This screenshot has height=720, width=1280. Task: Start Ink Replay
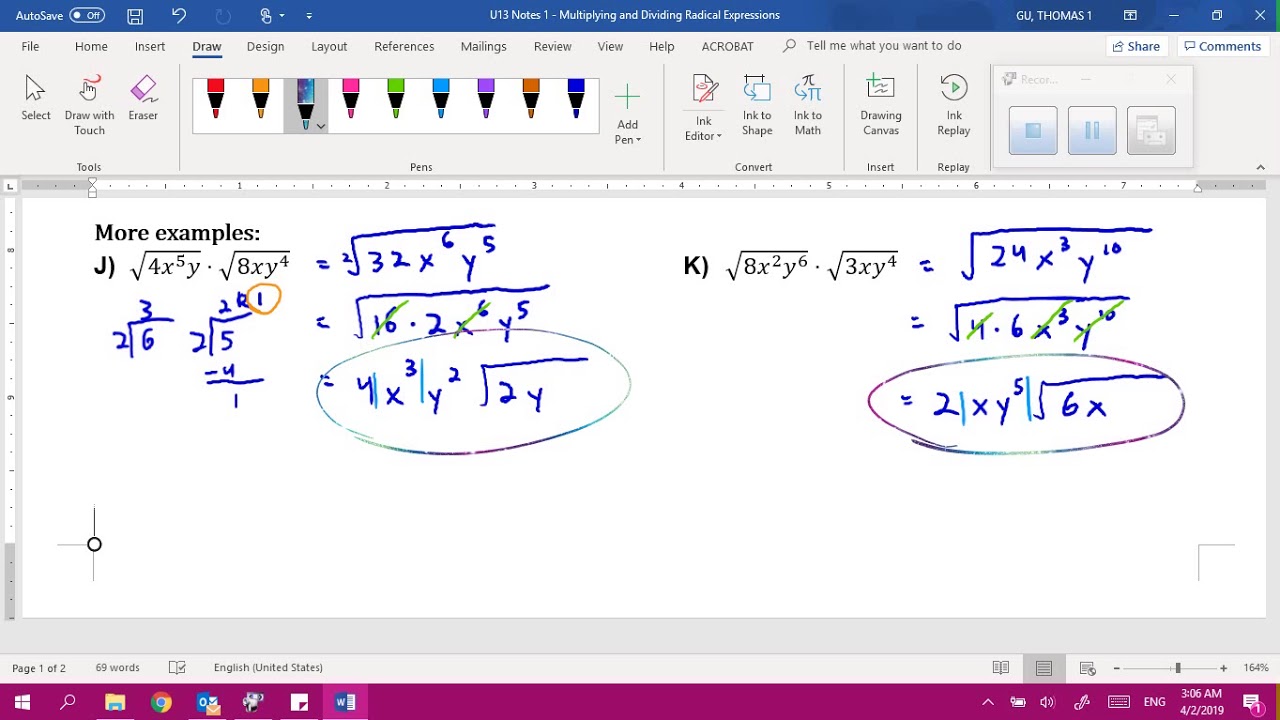click(954, 106)
